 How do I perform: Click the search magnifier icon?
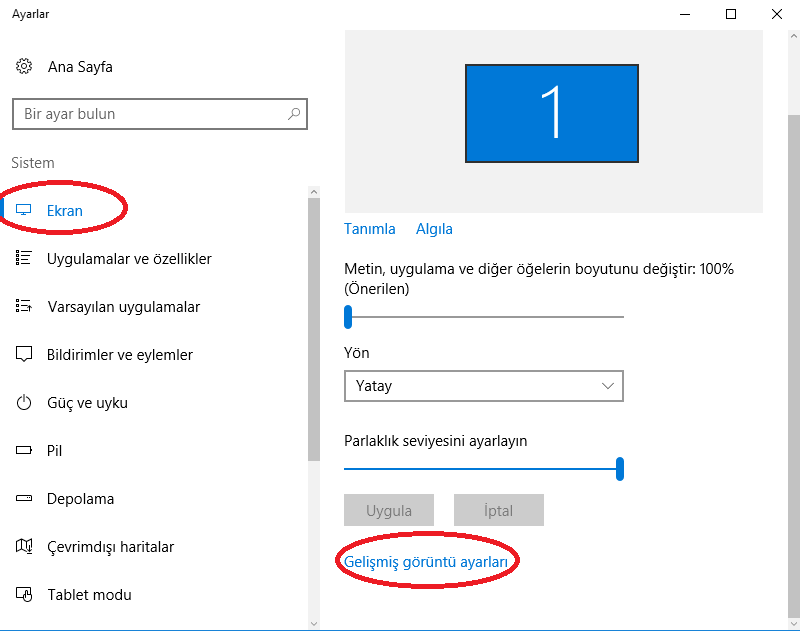pyautogui.click(x=293, y=114)
